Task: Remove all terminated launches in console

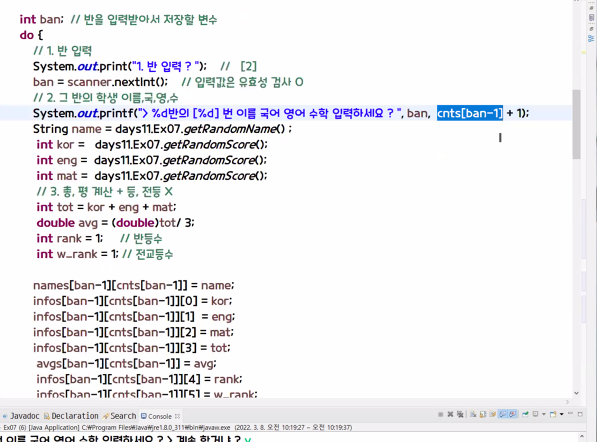Action: [x=460, y=414]
